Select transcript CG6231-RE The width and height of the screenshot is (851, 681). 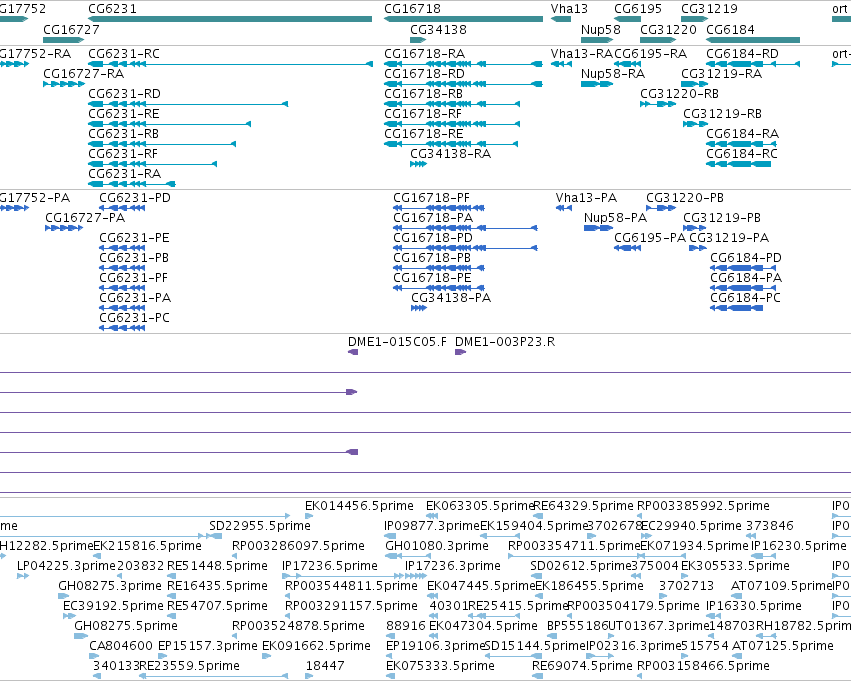click(169, 124)
